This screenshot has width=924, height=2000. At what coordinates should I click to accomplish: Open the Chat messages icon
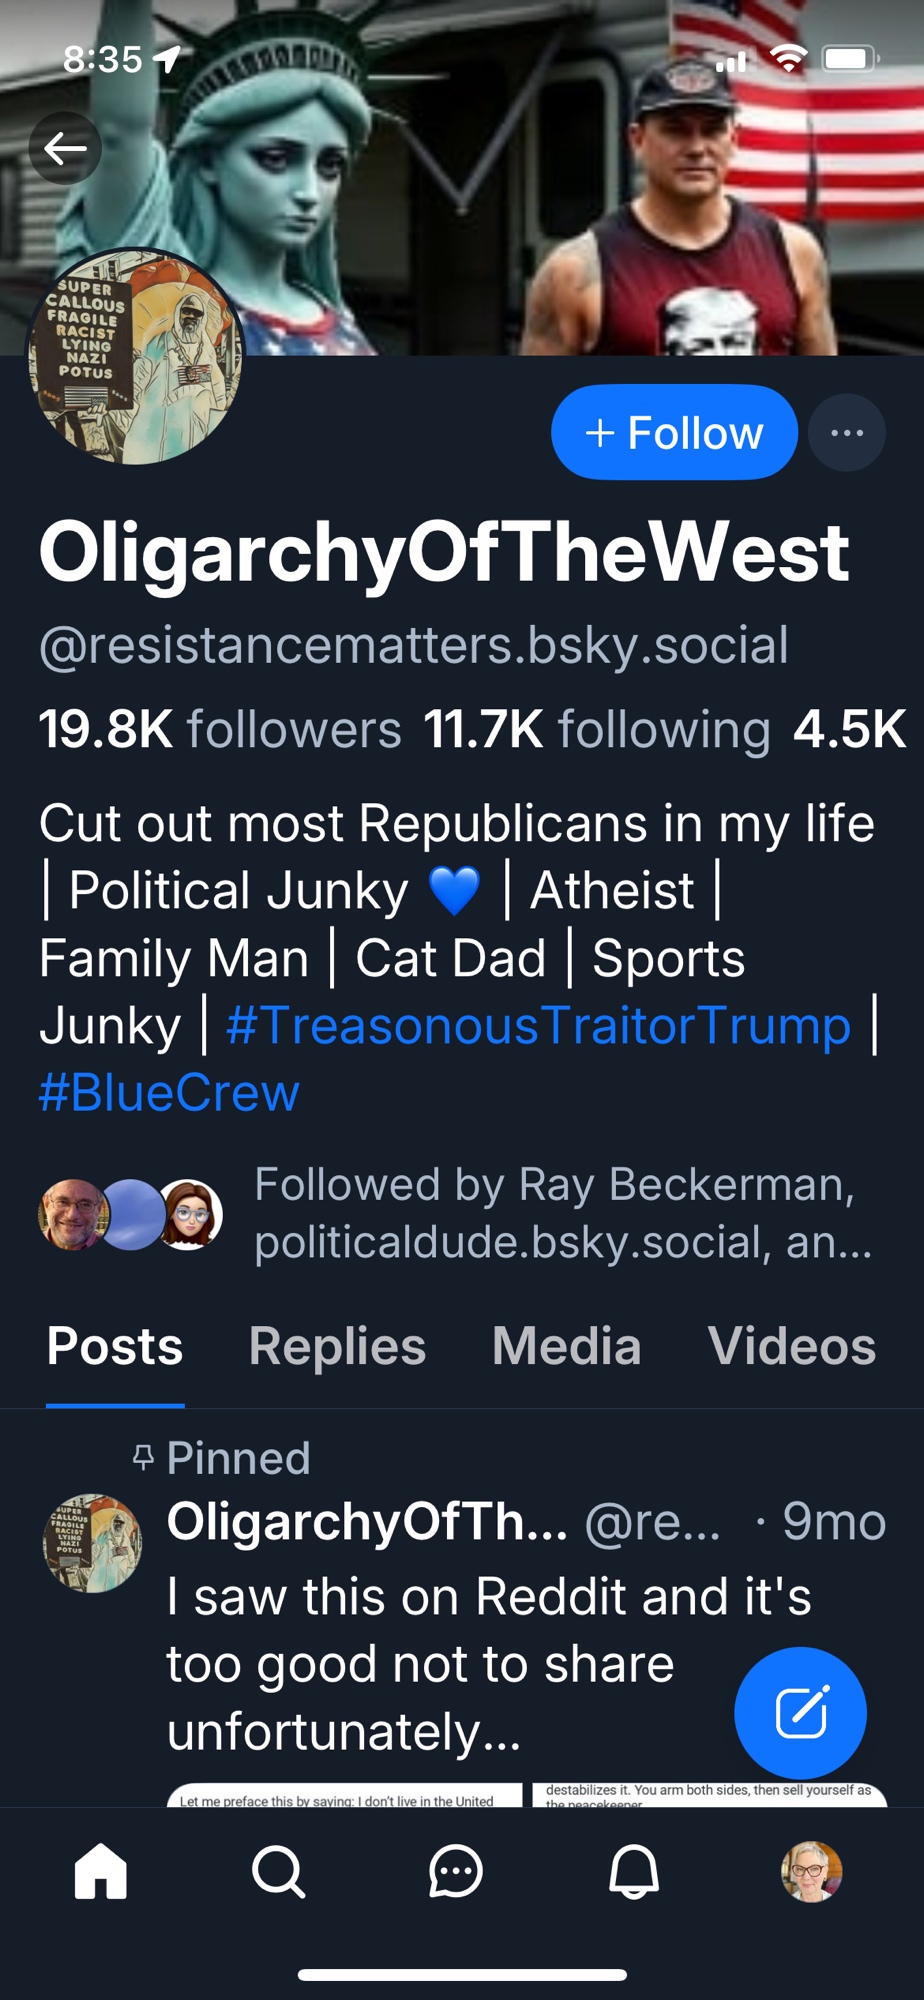pos(456,1871)
